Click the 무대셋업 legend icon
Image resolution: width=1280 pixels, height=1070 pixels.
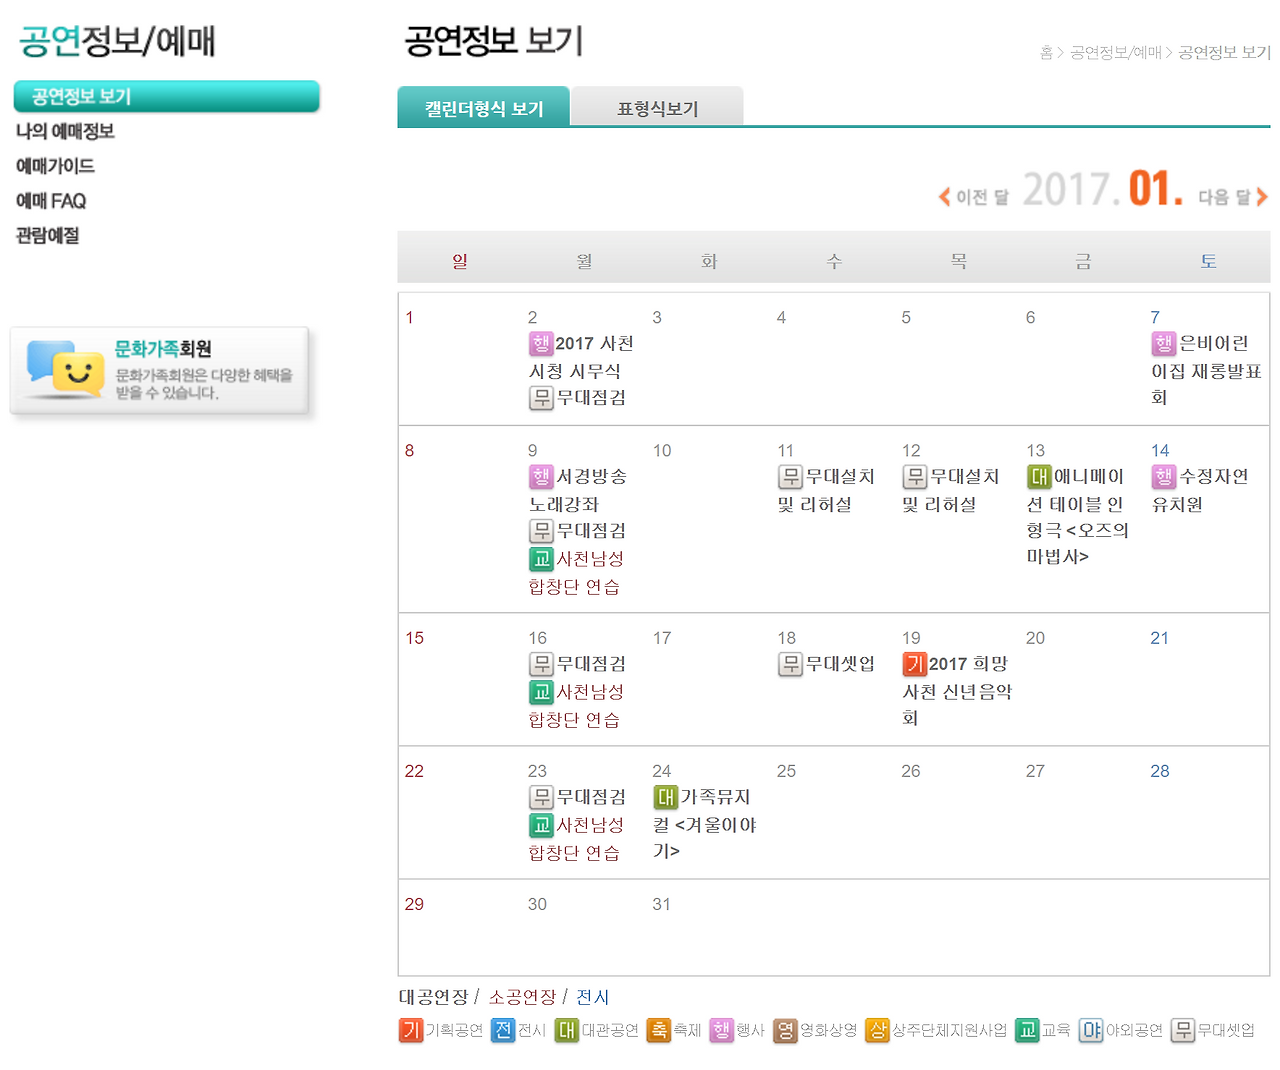pyautogui.click(x=1185, y=1030)
